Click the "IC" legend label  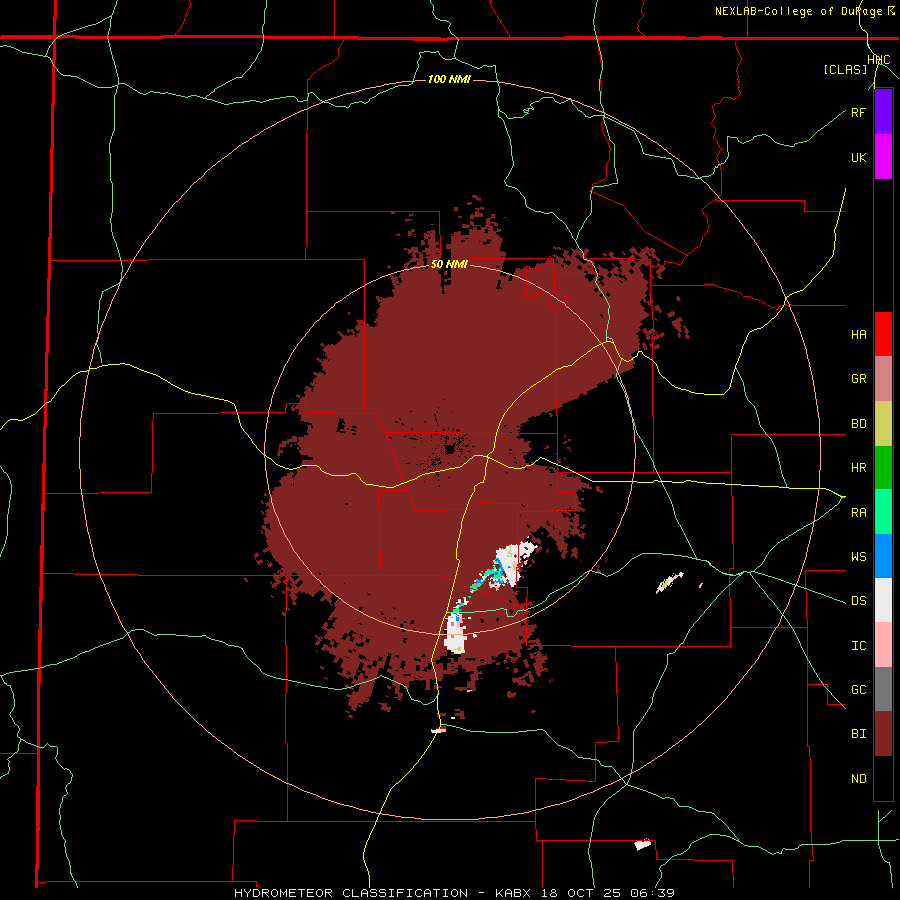858,646
